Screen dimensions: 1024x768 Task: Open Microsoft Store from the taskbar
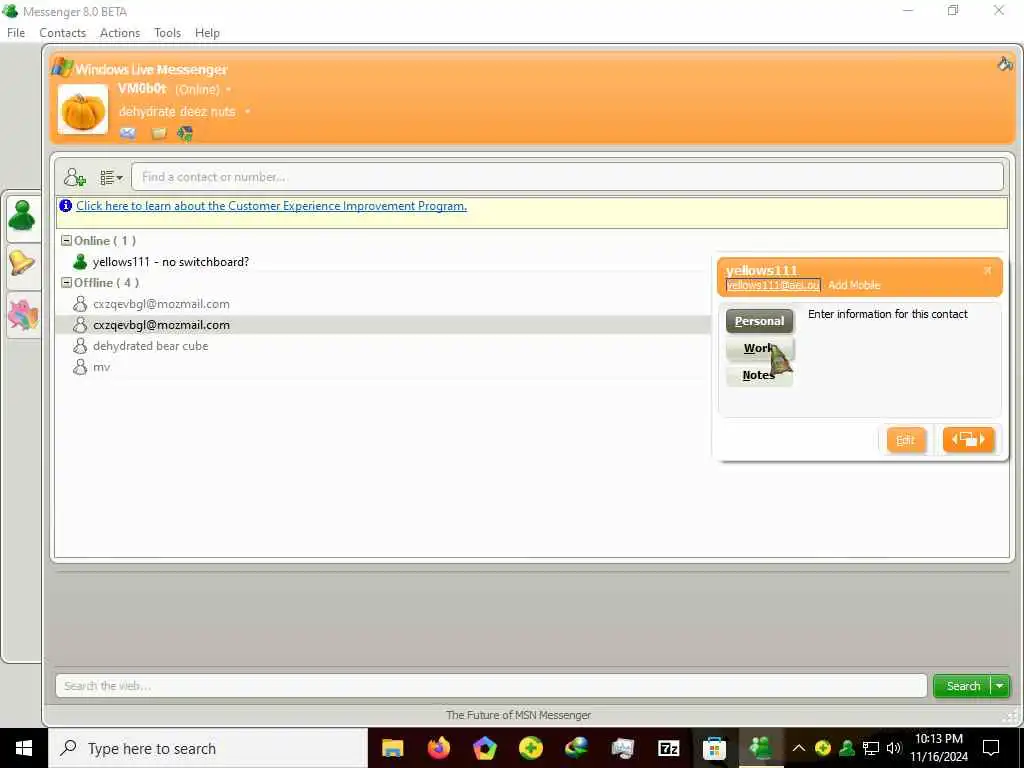[x=714, y=748]
